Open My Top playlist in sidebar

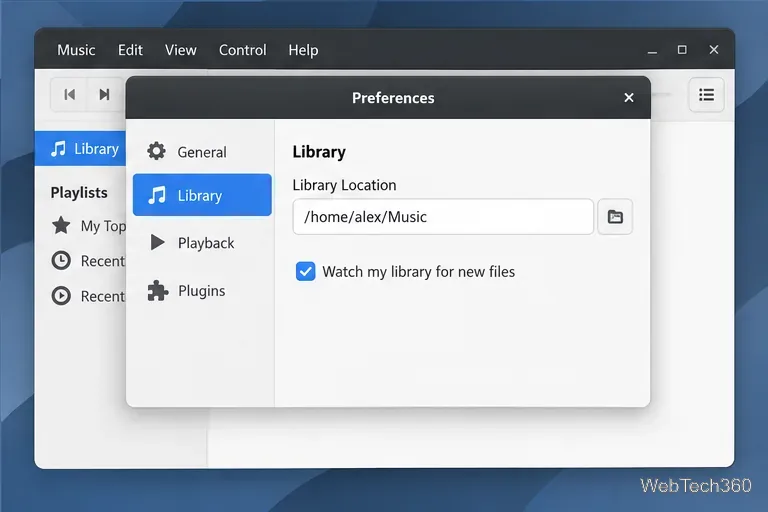click(89, 226)
